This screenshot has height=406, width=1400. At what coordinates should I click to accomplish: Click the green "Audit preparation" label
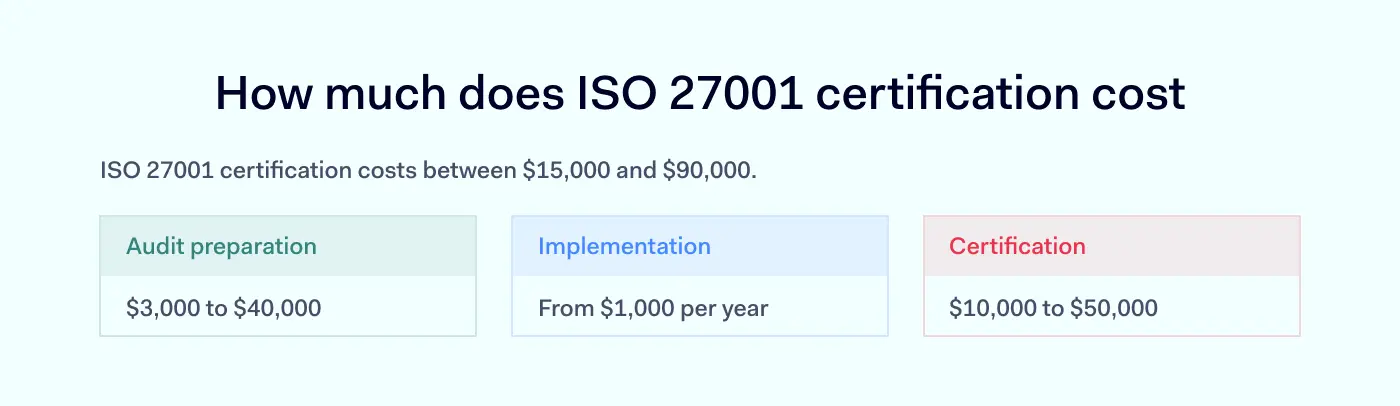tap(221, 246)
